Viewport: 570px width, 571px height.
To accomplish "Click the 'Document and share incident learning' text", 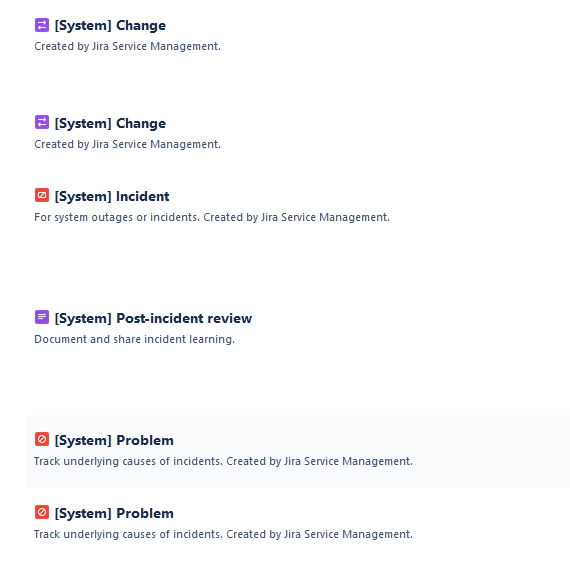I will pos(134,339).
